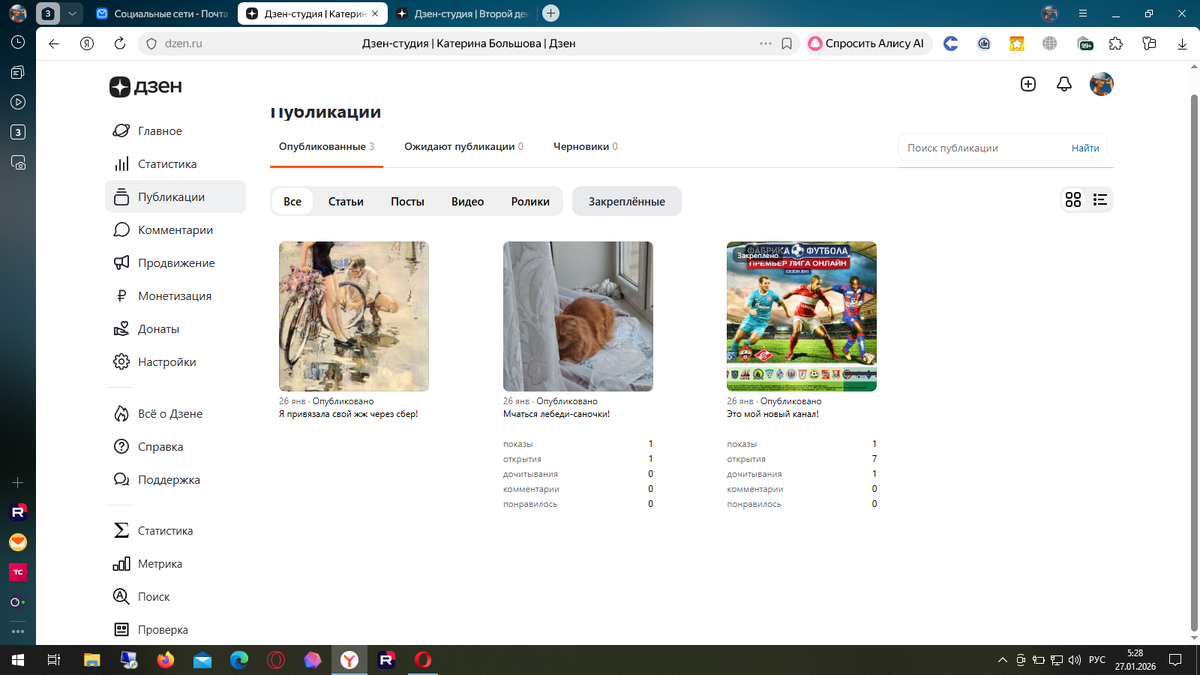The height and width of the screenshot is (675, 1200).
Task: Open Статистика next to the bar-chart icon
Action: (x=167, y=164)
